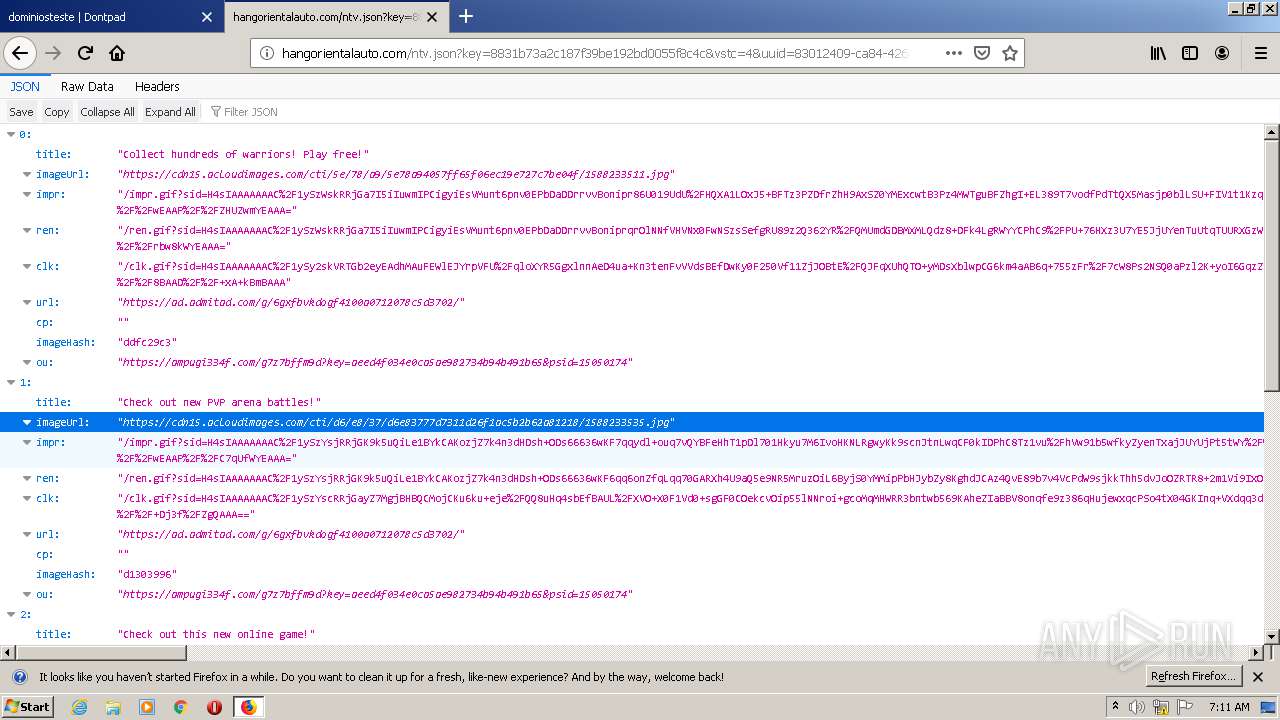Open the Start menu
This screenshot has height=720, width=1280.
(27, 707)
